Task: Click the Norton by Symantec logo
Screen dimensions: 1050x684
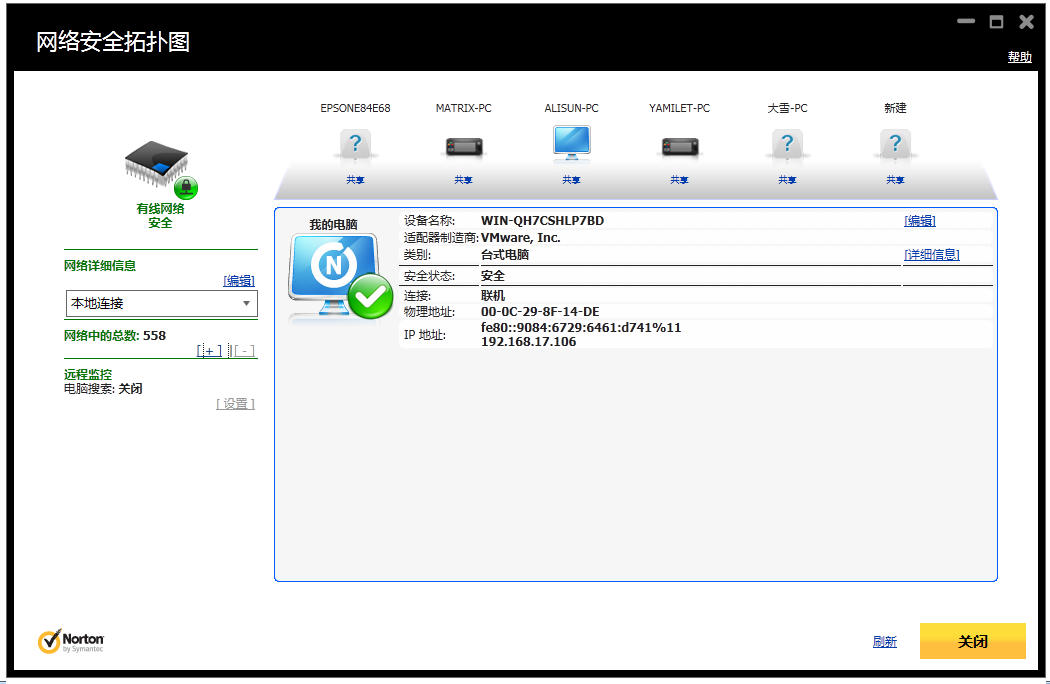Action: [x=71, y=641]
